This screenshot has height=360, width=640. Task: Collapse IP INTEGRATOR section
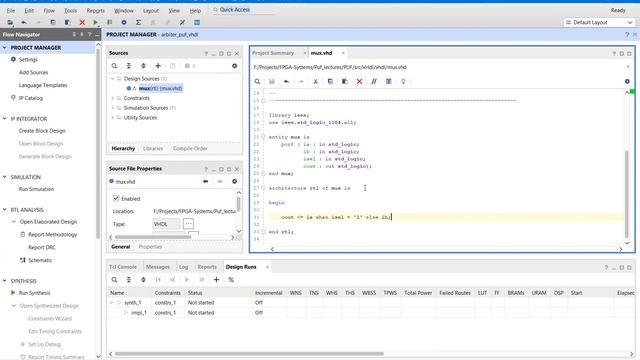[4, 119]
